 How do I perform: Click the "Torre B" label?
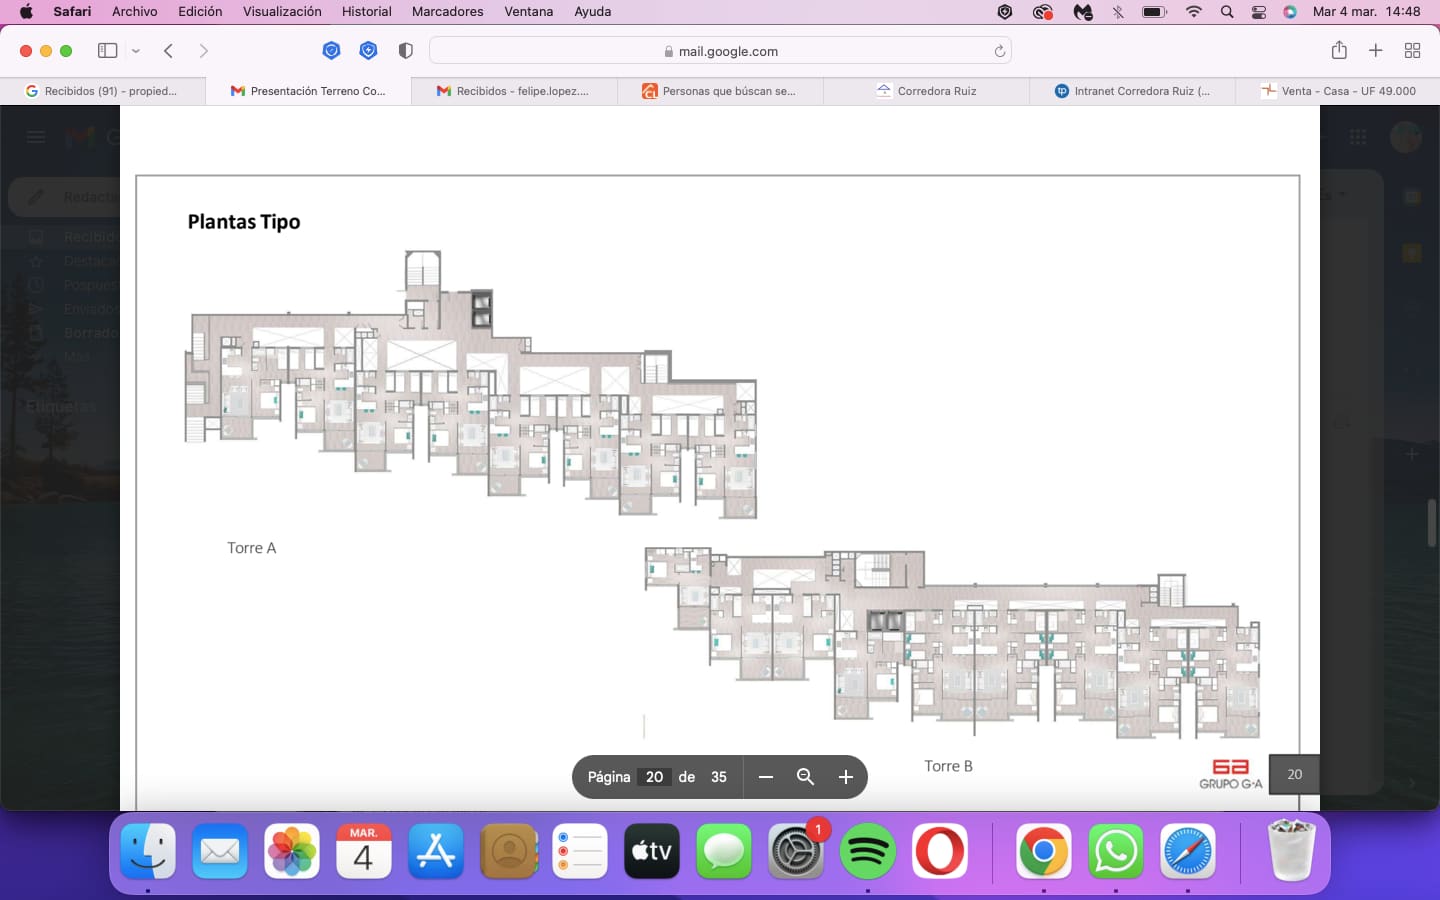(948, 766)
